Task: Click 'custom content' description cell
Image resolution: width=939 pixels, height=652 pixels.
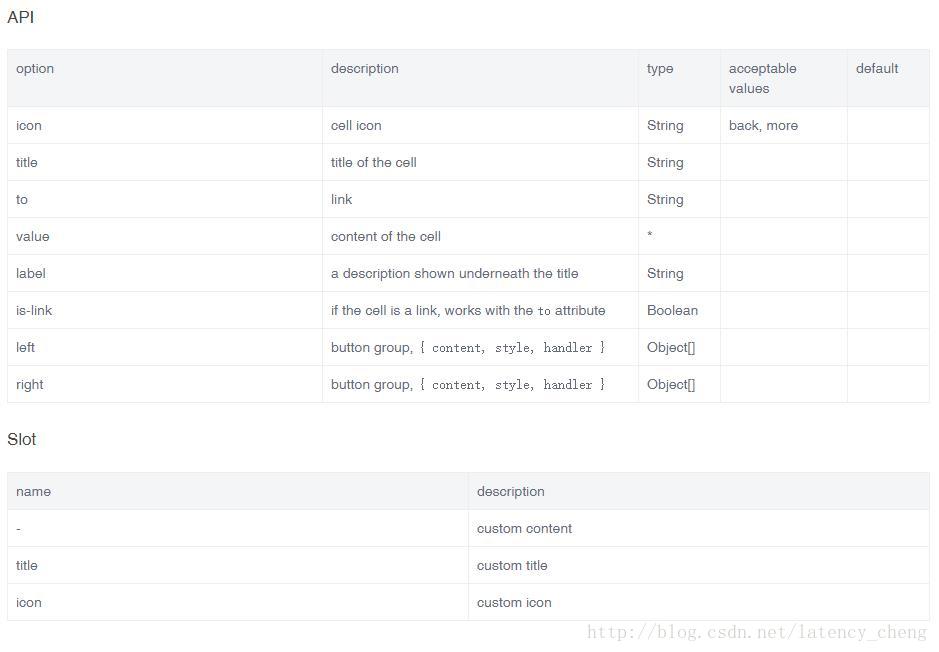Action: coord(524,529)
